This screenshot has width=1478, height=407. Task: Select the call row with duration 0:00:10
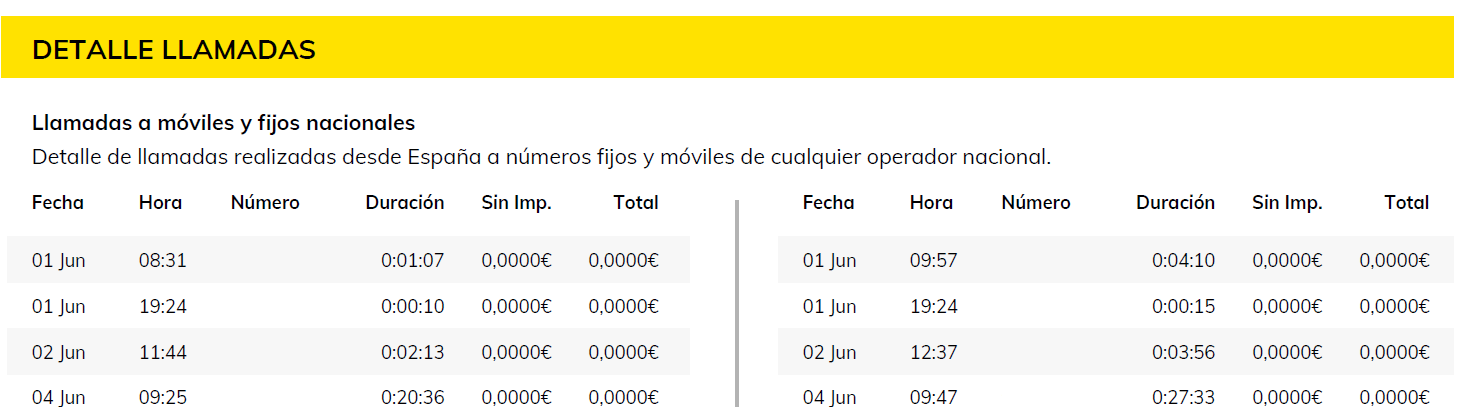(348, 306)
